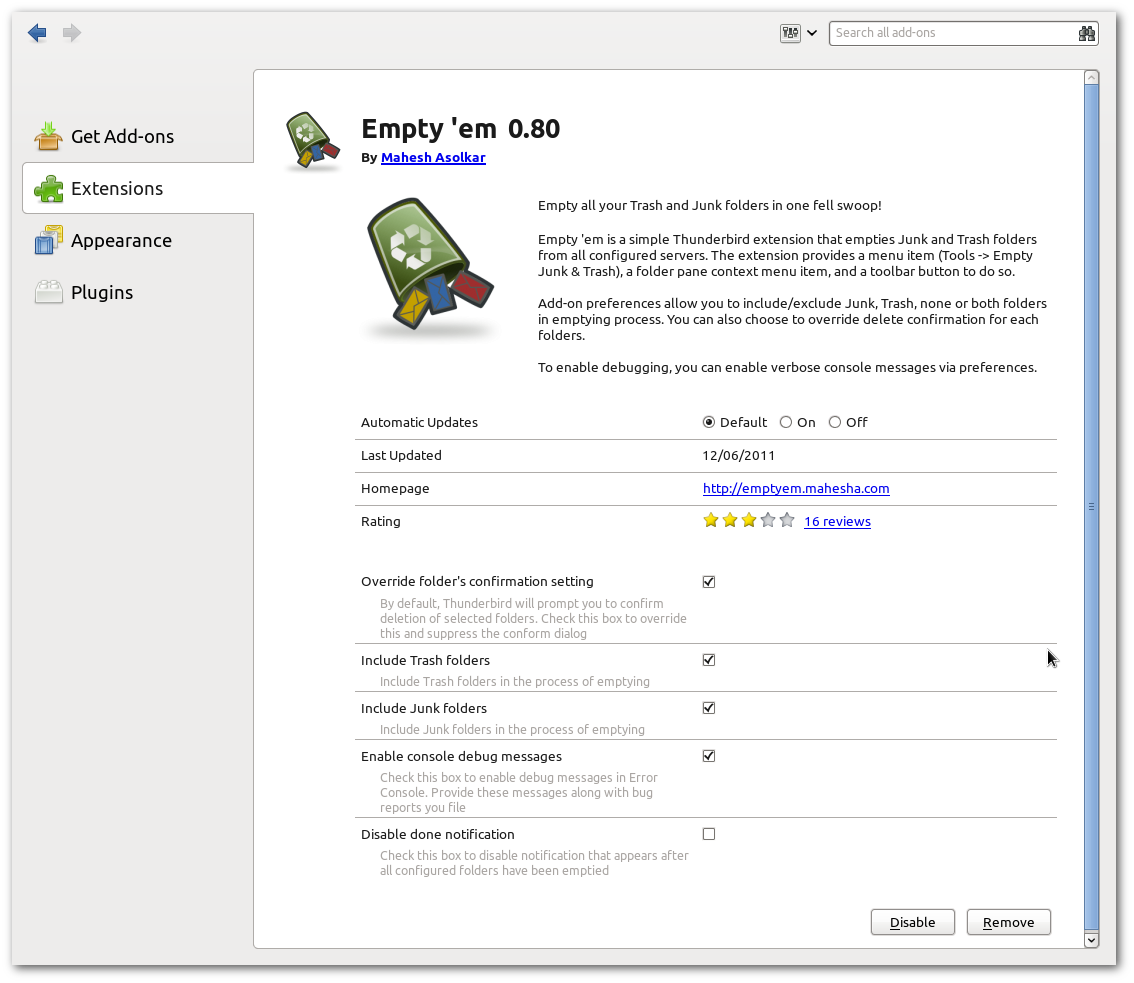Check Disable done notification
The height and width of the screenshot is (983, 1134).
709,834
